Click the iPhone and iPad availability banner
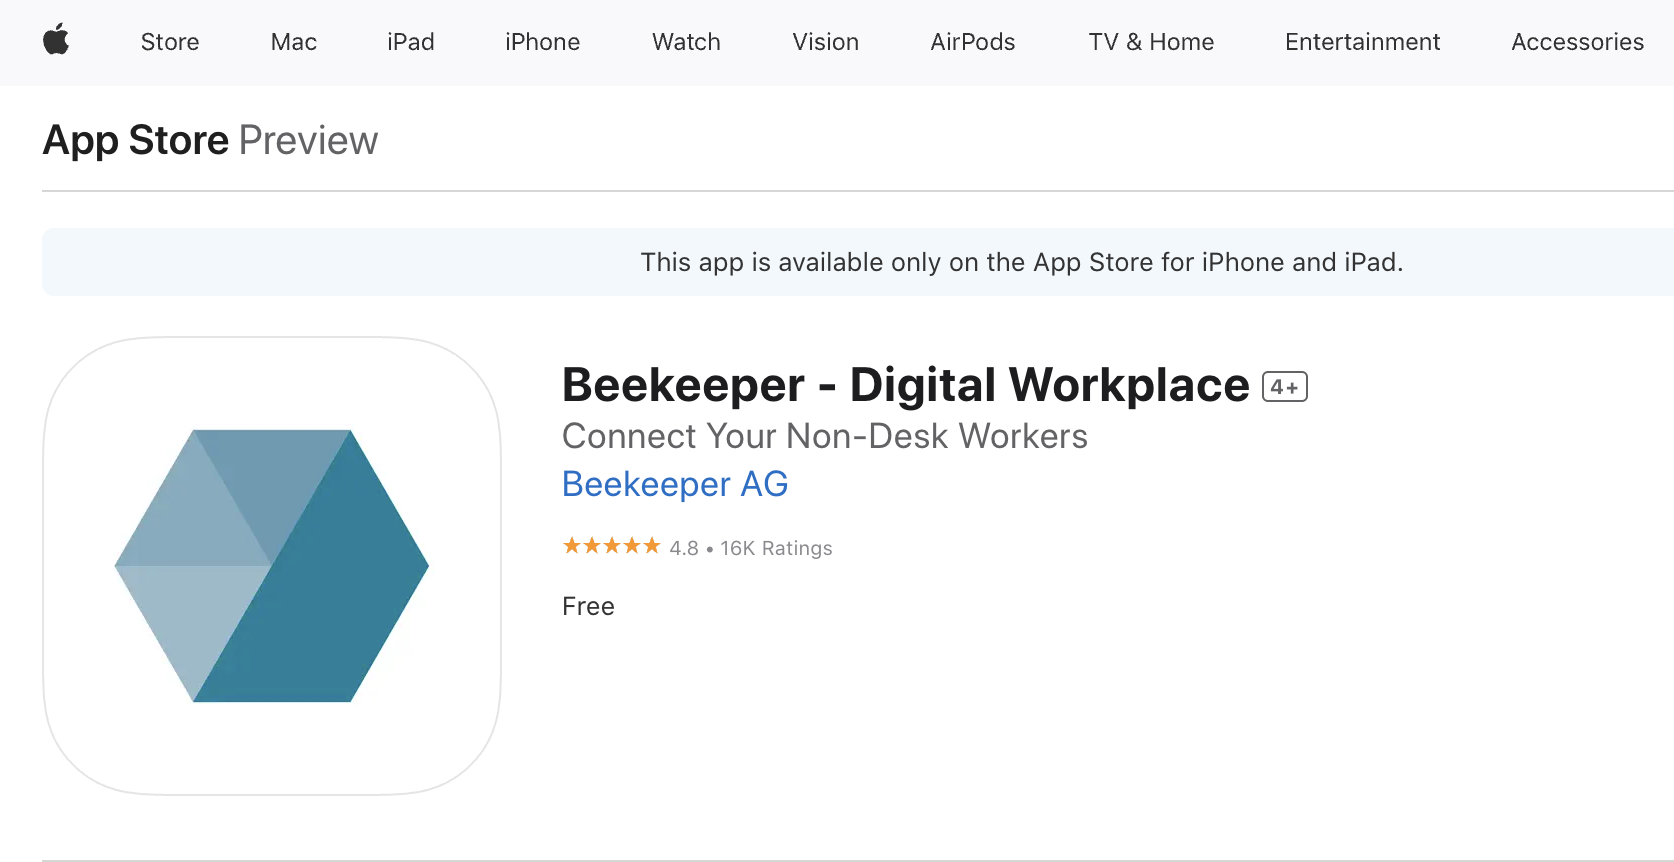1674x862 pixels. click(858, 262)
